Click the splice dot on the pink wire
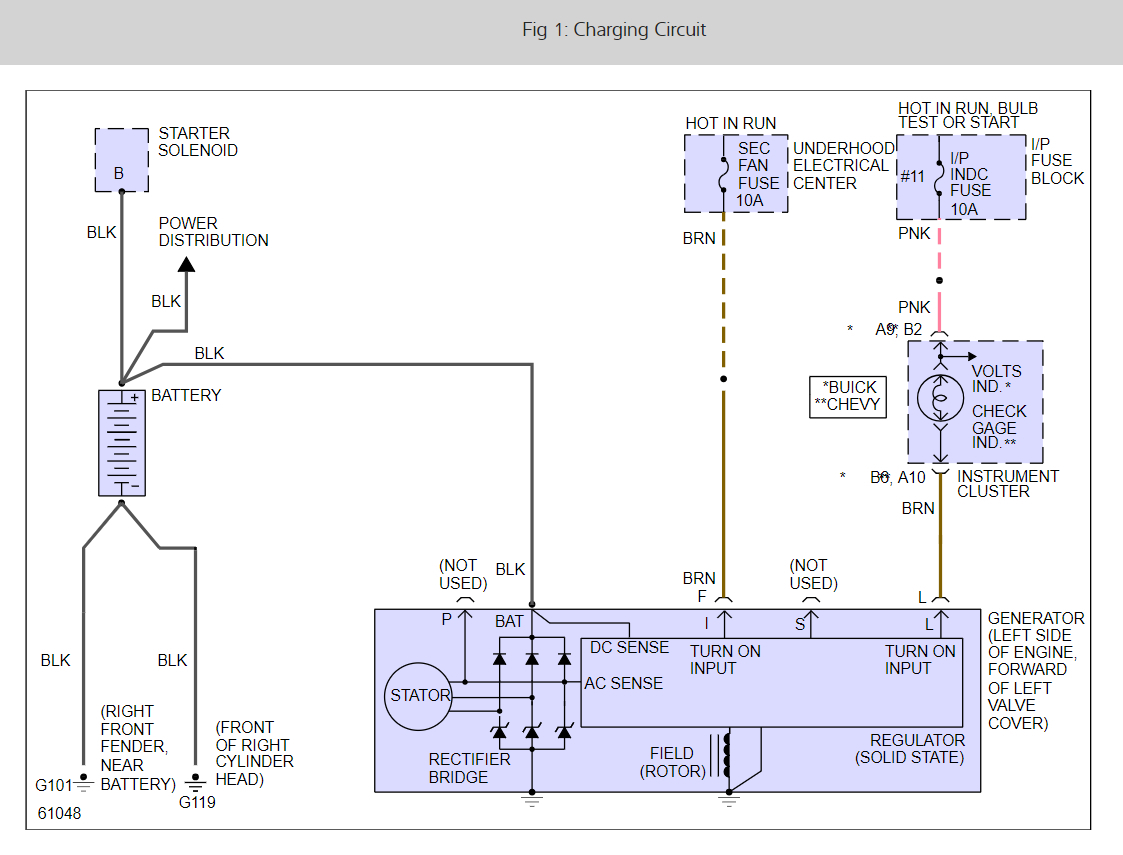Screen dimensions: 1123x855 [x=940, y=280]
